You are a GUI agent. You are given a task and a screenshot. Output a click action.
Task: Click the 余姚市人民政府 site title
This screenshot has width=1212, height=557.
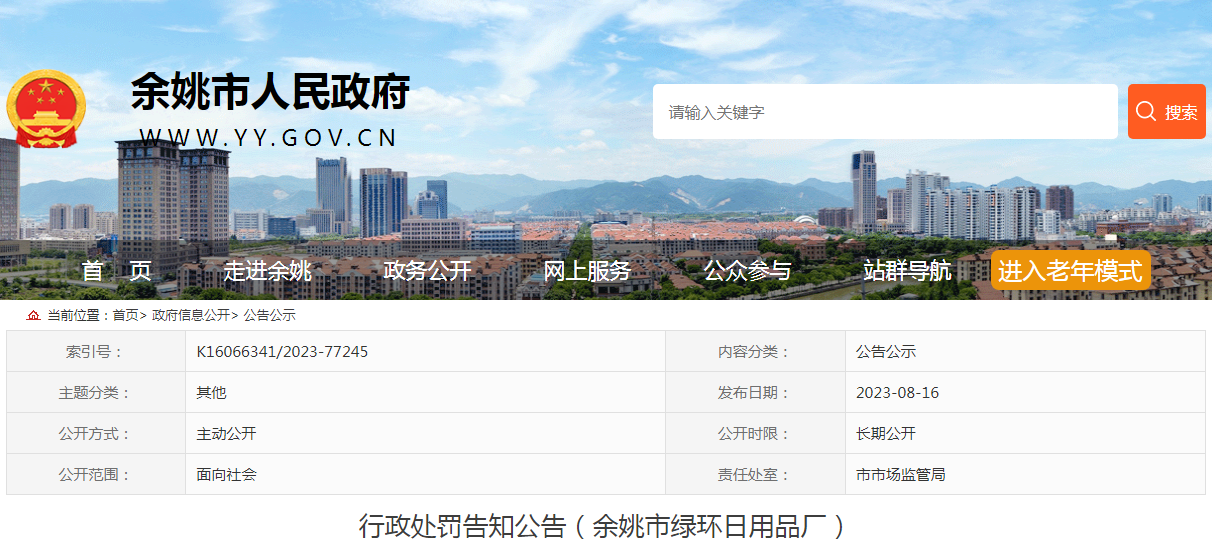(x=270, y=93)
